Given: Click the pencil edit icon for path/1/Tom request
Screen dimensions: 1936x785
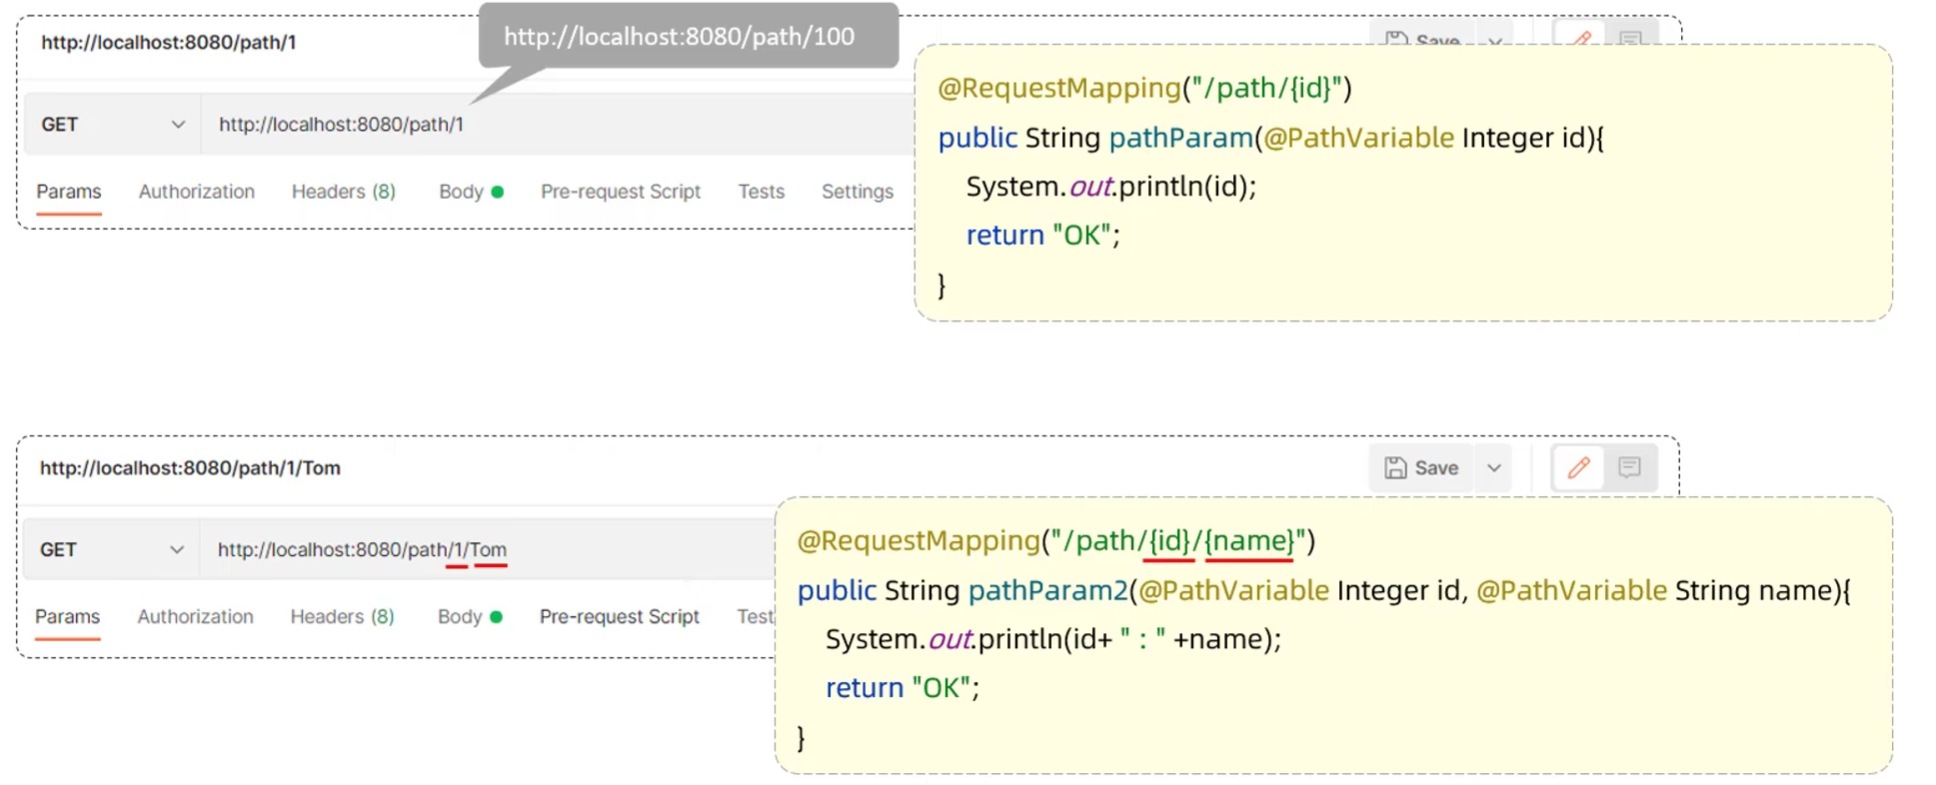Looking at the screenshot, I should [x=1578, y=467].
